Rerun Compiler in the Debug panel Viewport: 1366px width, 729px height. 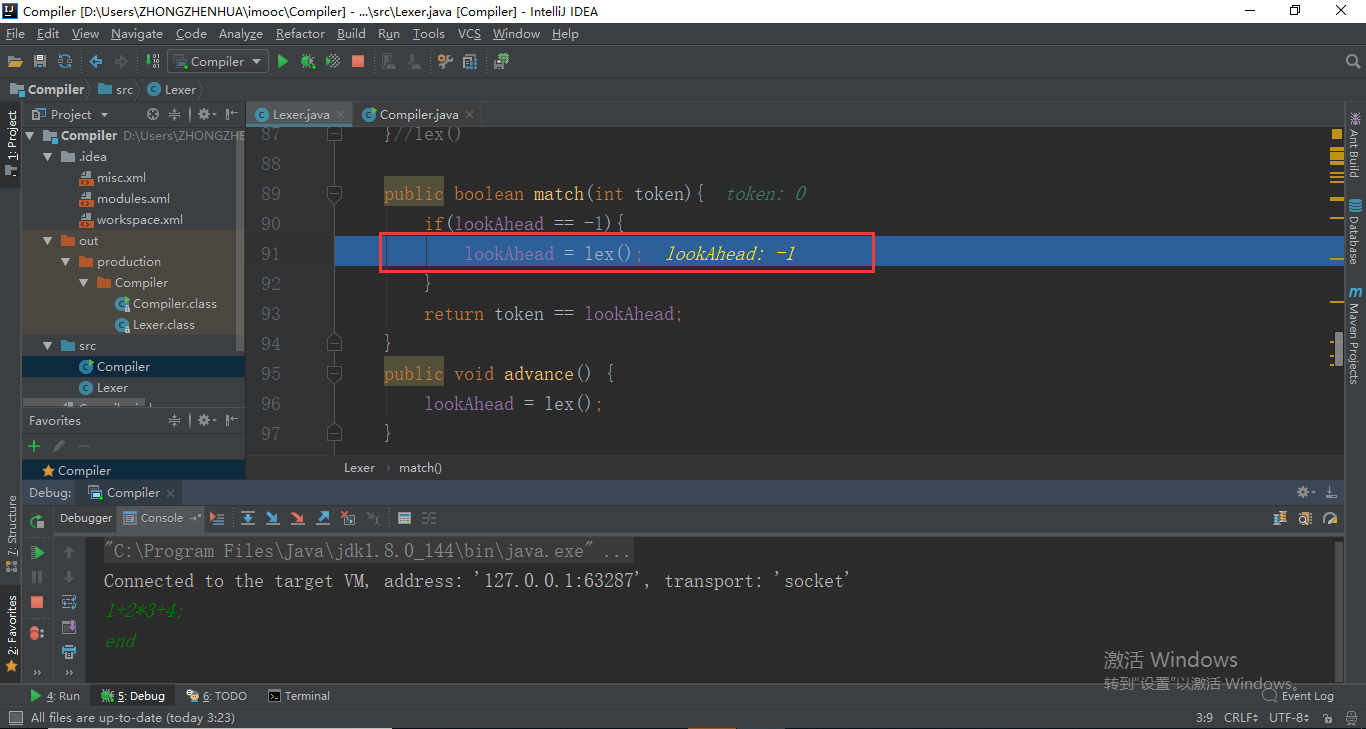(x=37, y=521)
